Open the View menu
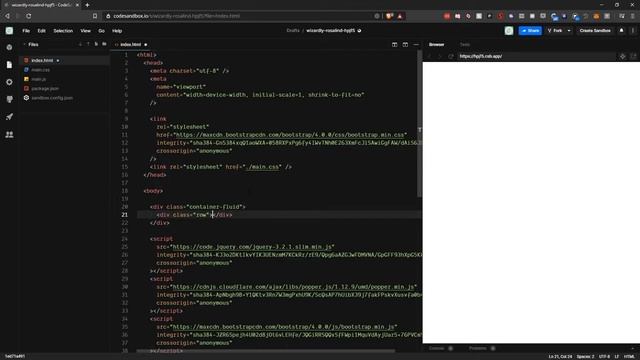The width and height of the screenshot is (640, 360). [85, 31]
